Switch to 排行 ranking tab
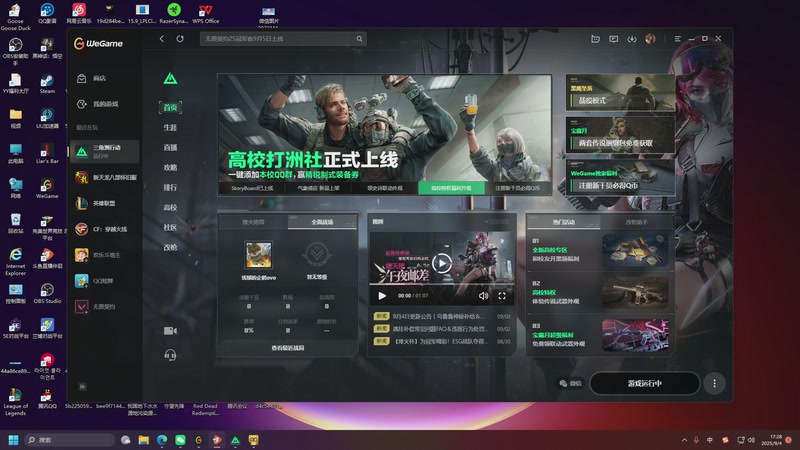 170,187
